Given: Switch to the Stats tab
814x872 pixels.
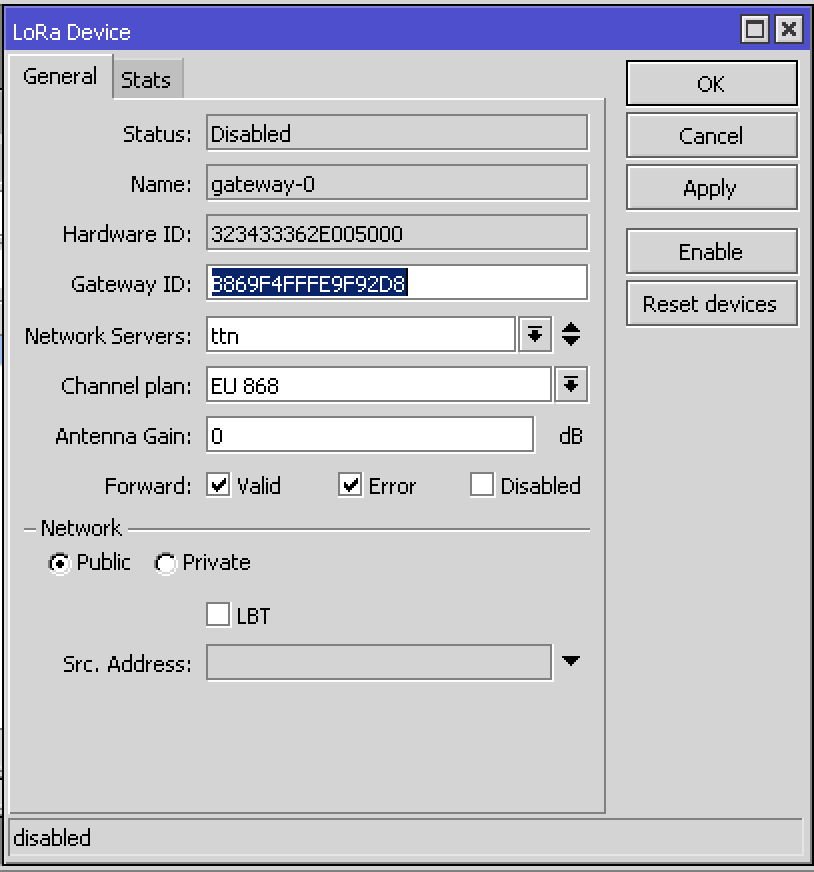Looking at the screenshot, I should click(x=146, y=80).
